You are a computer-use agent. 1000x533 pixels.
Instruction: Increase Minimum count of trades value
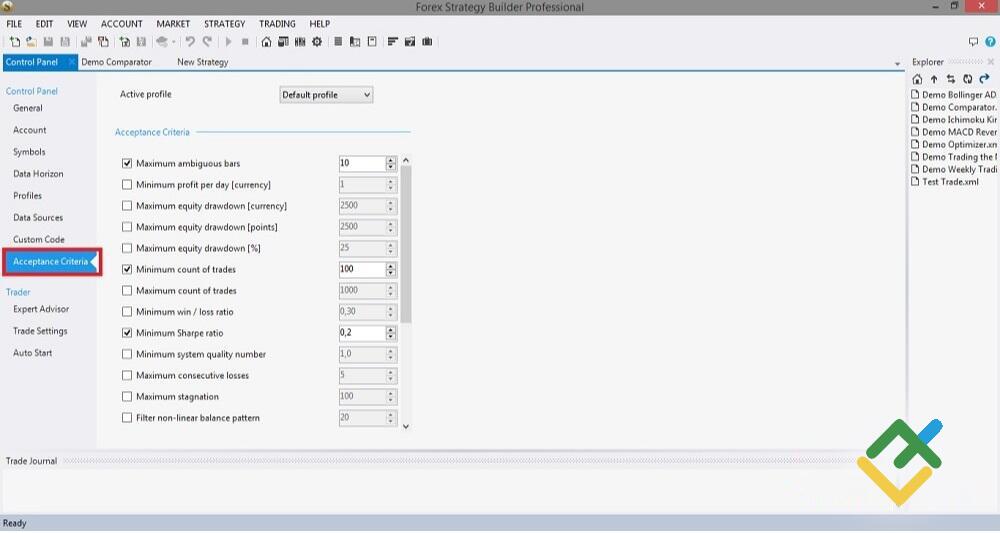[391, 266]
